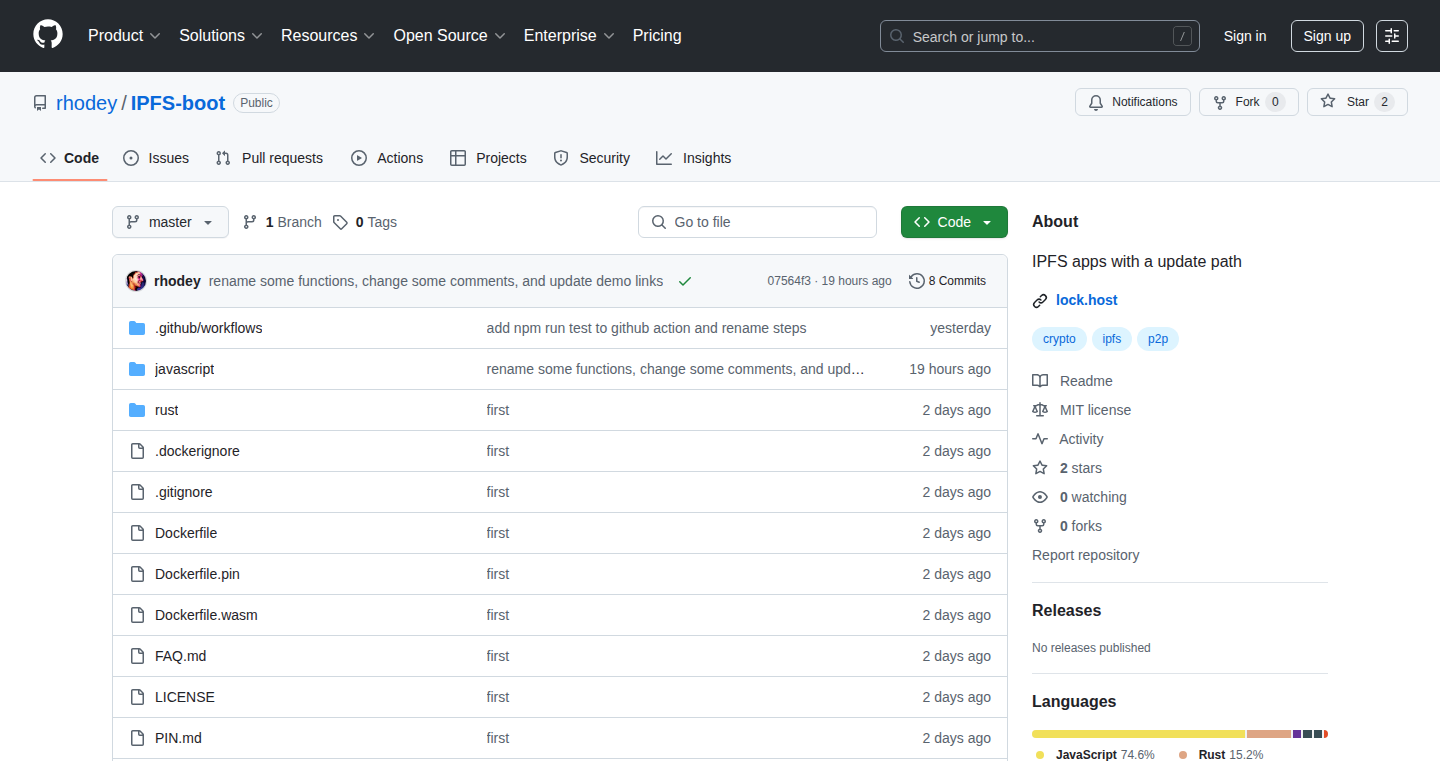Fork the IPFS-boot repository
Screen dimensions: 1440x761
click(x=1248, y=102)
